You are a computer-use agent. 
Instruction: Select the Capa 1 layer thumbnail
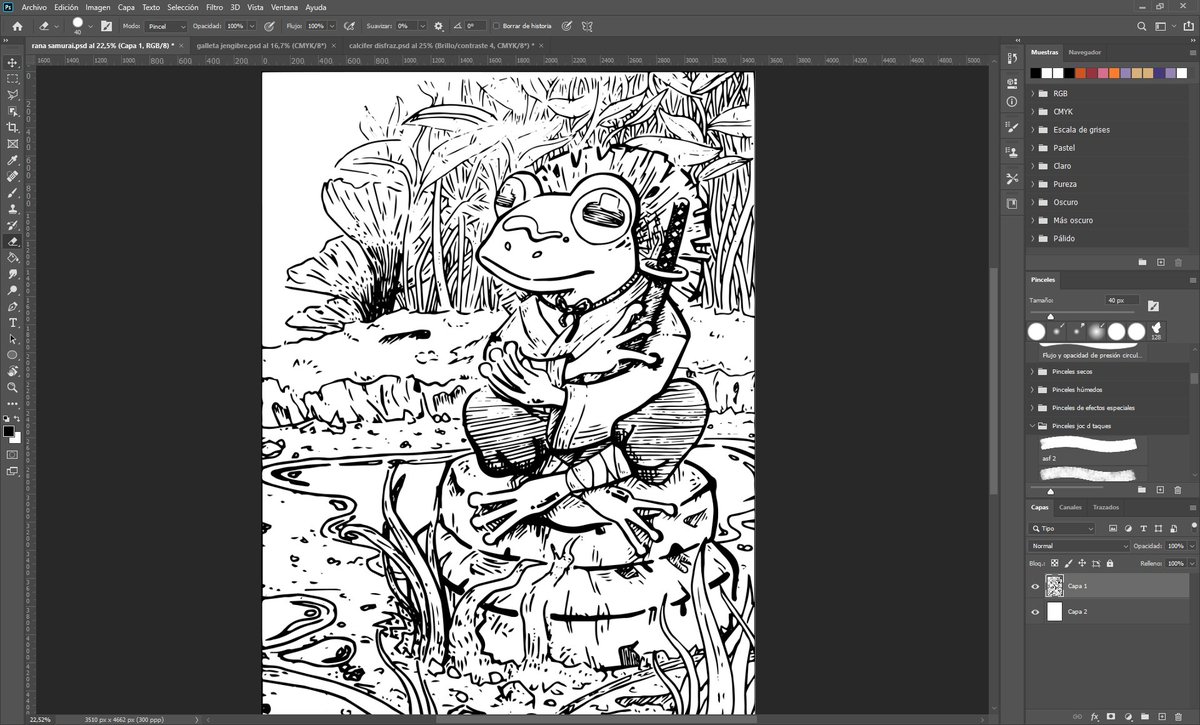[x=1054, y=586]
